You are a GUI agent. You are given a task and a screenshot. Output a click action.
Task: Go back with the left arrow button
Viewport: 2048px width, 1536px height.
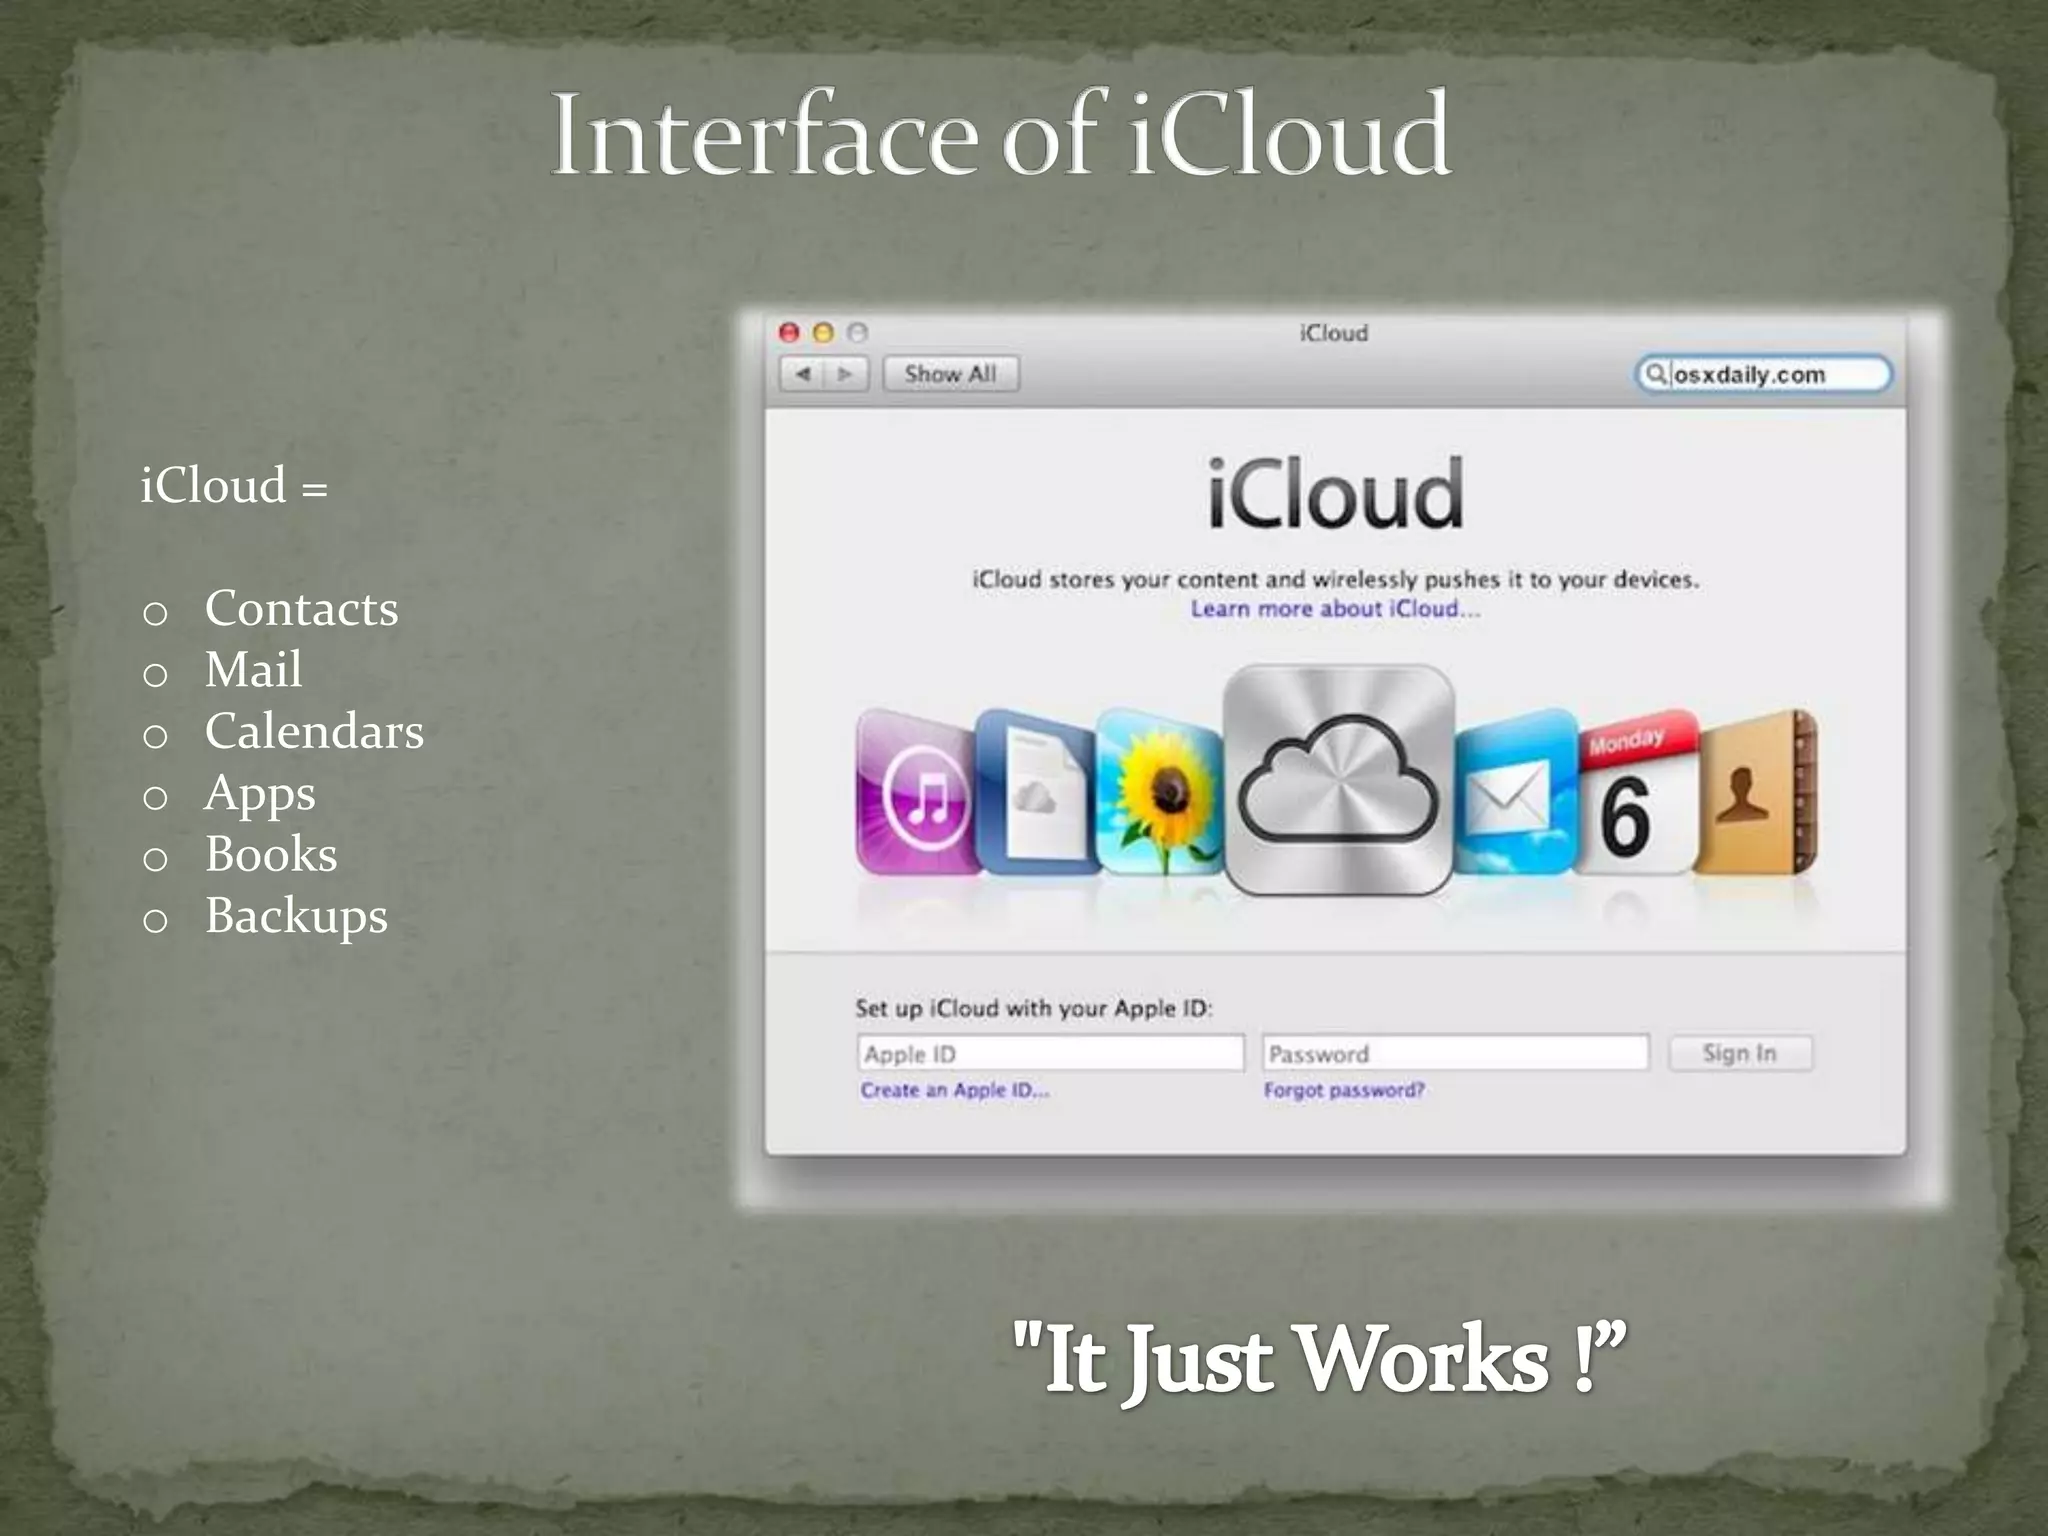point(802,374)
